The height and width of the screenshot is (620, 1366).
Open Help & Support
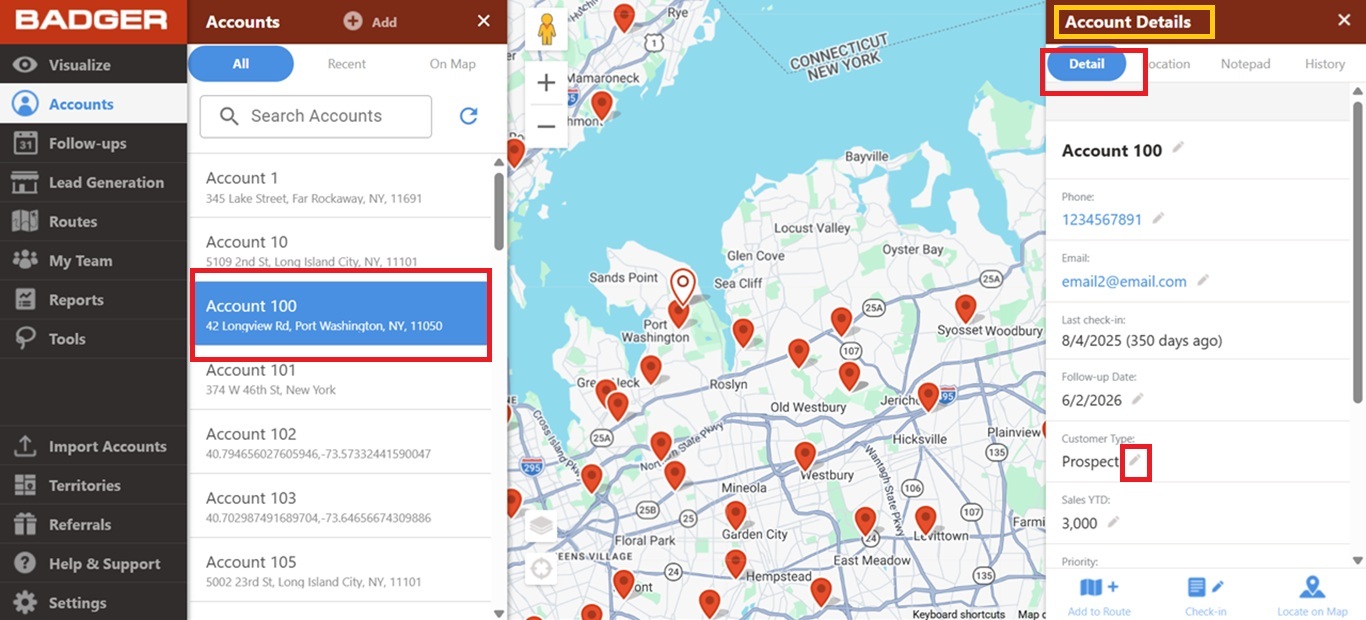tap(93, 563)
